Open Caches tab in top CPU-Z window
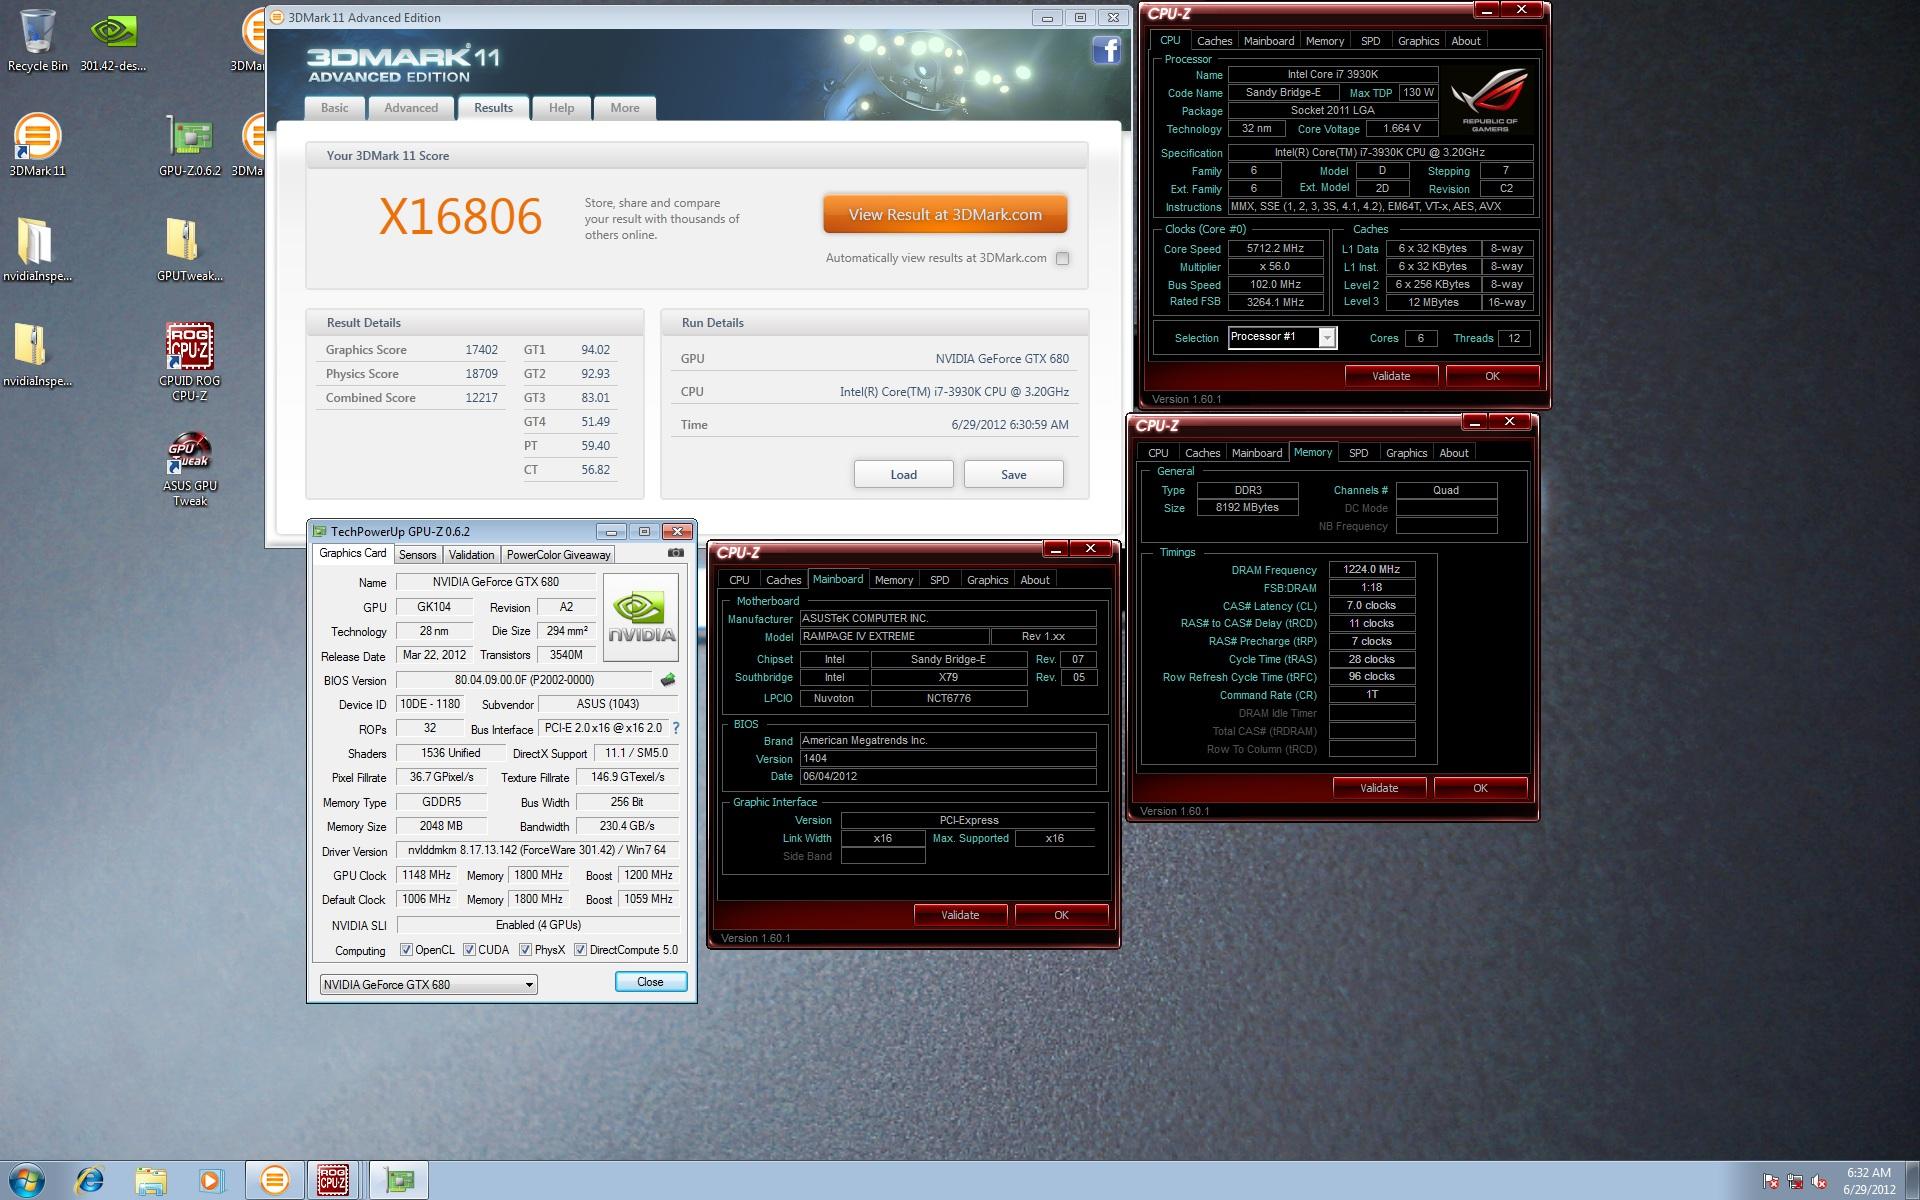The width and height of the screenshot is (1920, 1200). click(x=1214, y=41)
